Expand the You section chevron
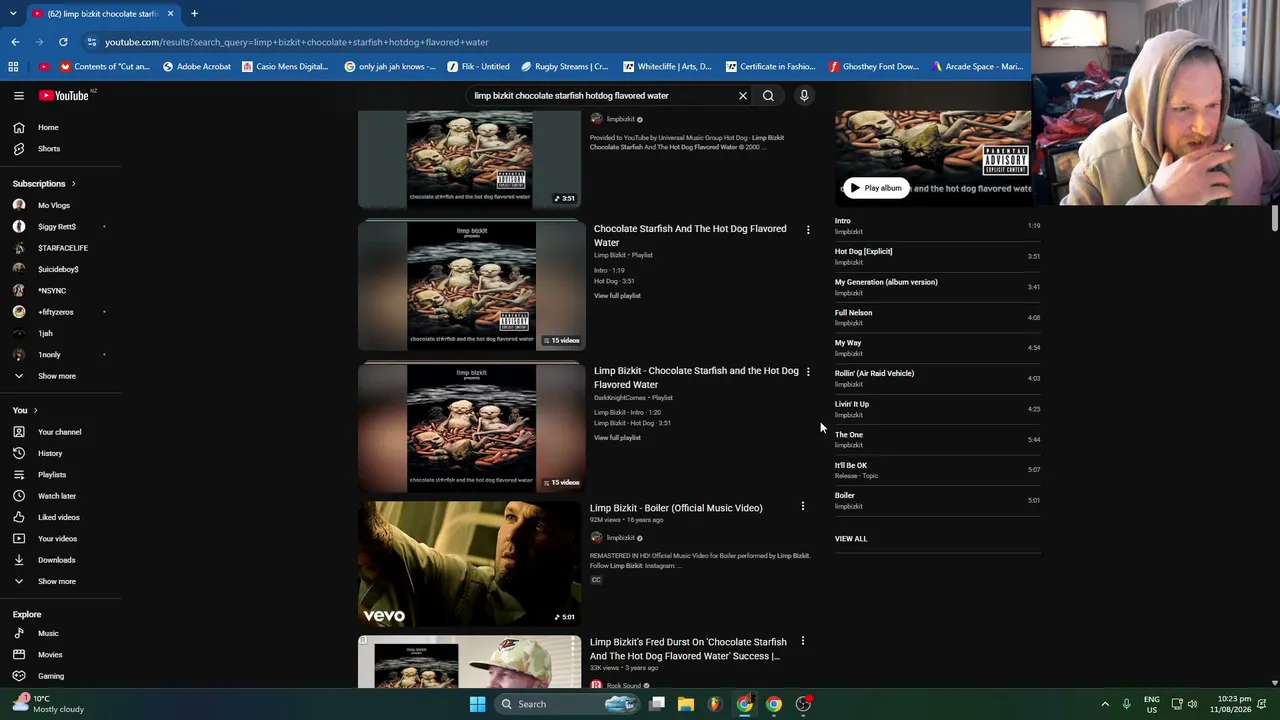1280x720 pixels. (35, 410)
